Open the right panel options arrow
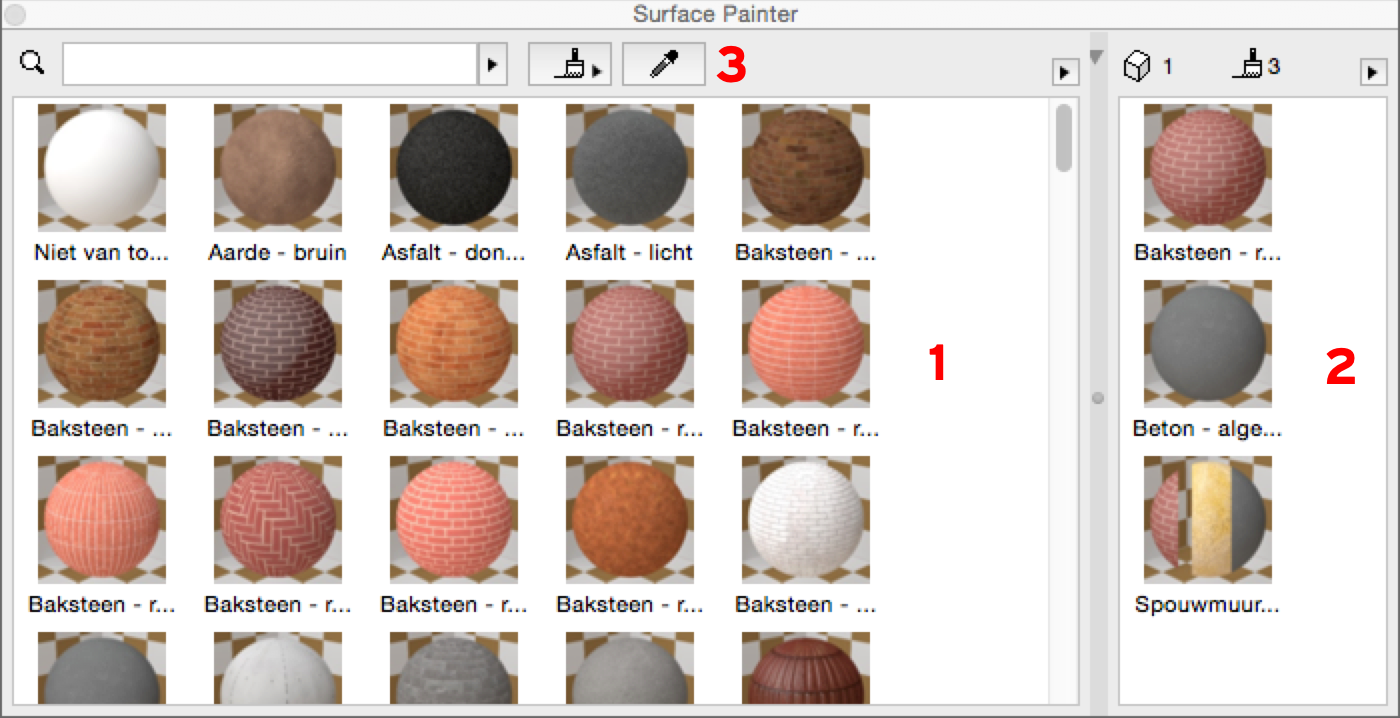 (1372, 73)
